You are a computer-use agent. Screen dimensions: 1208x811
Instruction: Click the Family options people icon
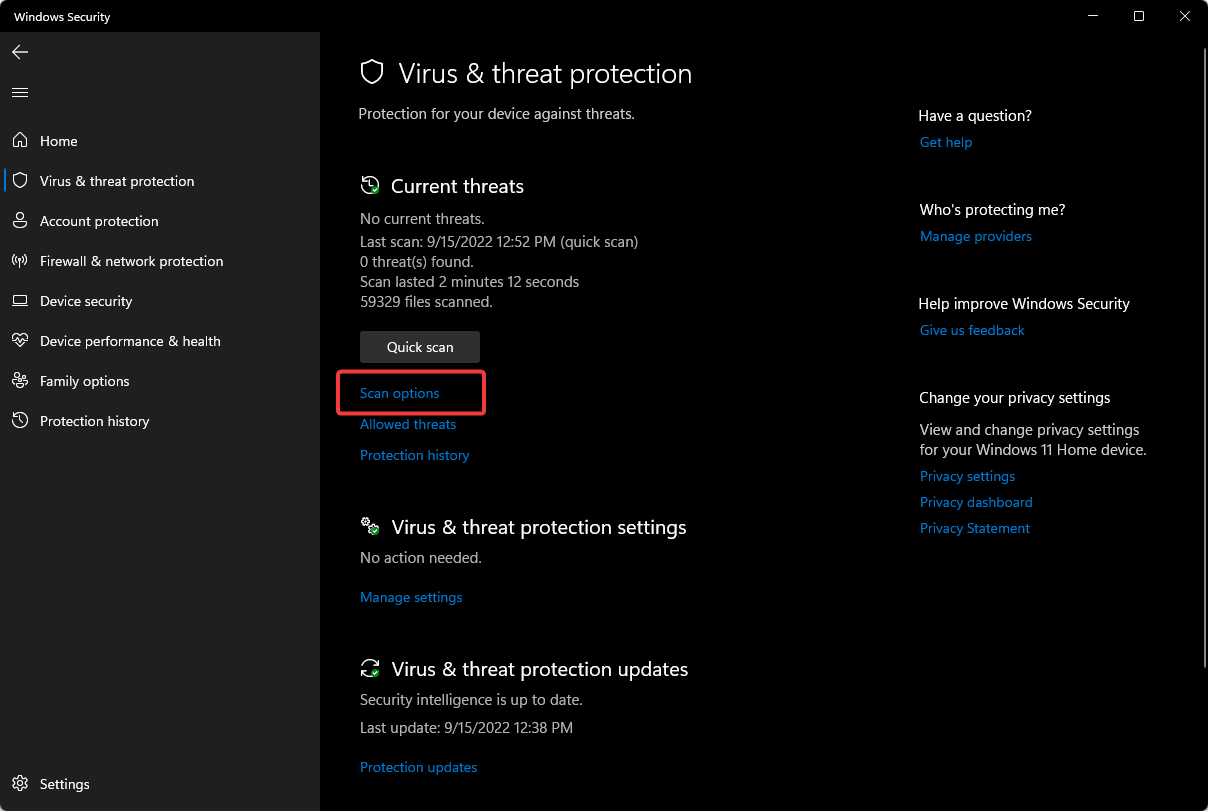tap(20, 381)
